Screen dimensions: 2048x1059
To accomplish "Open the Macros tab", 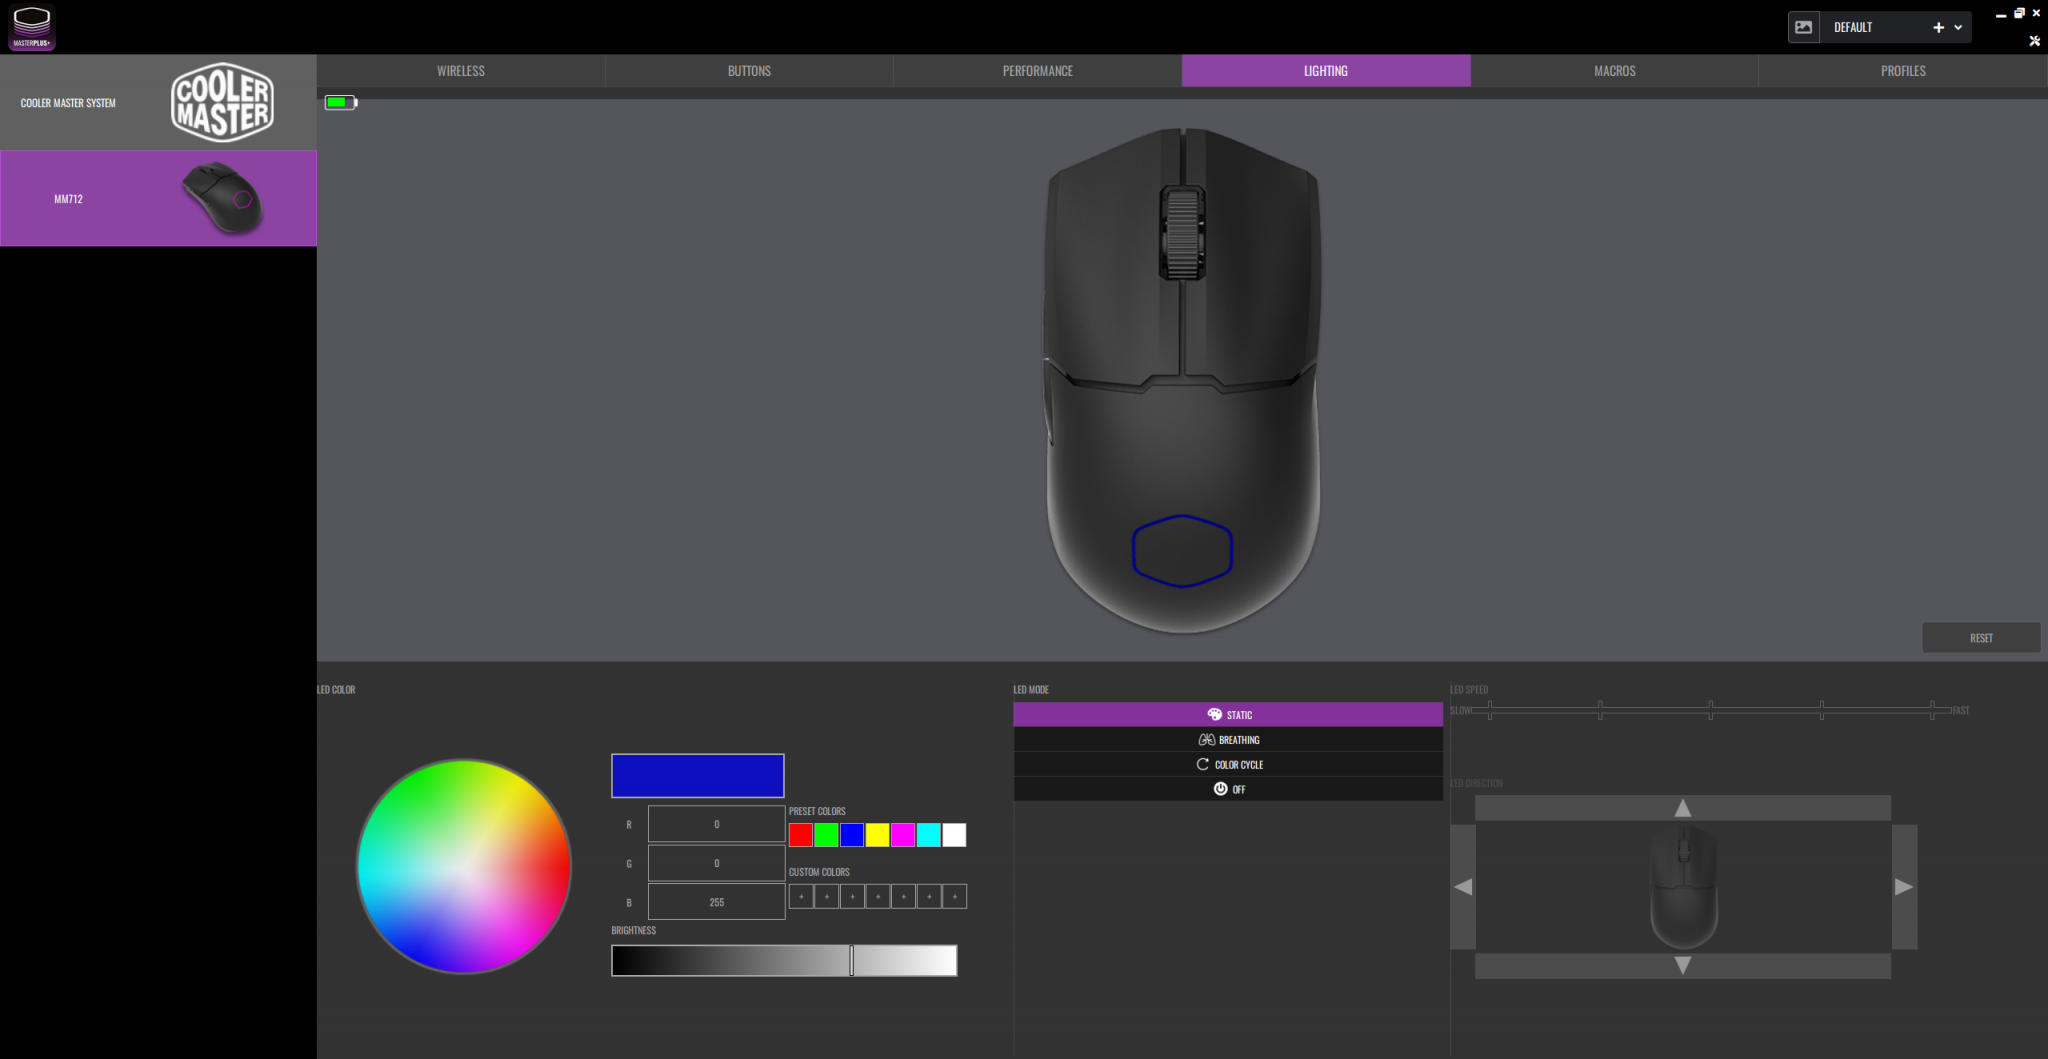I will tap(1613, 70).
